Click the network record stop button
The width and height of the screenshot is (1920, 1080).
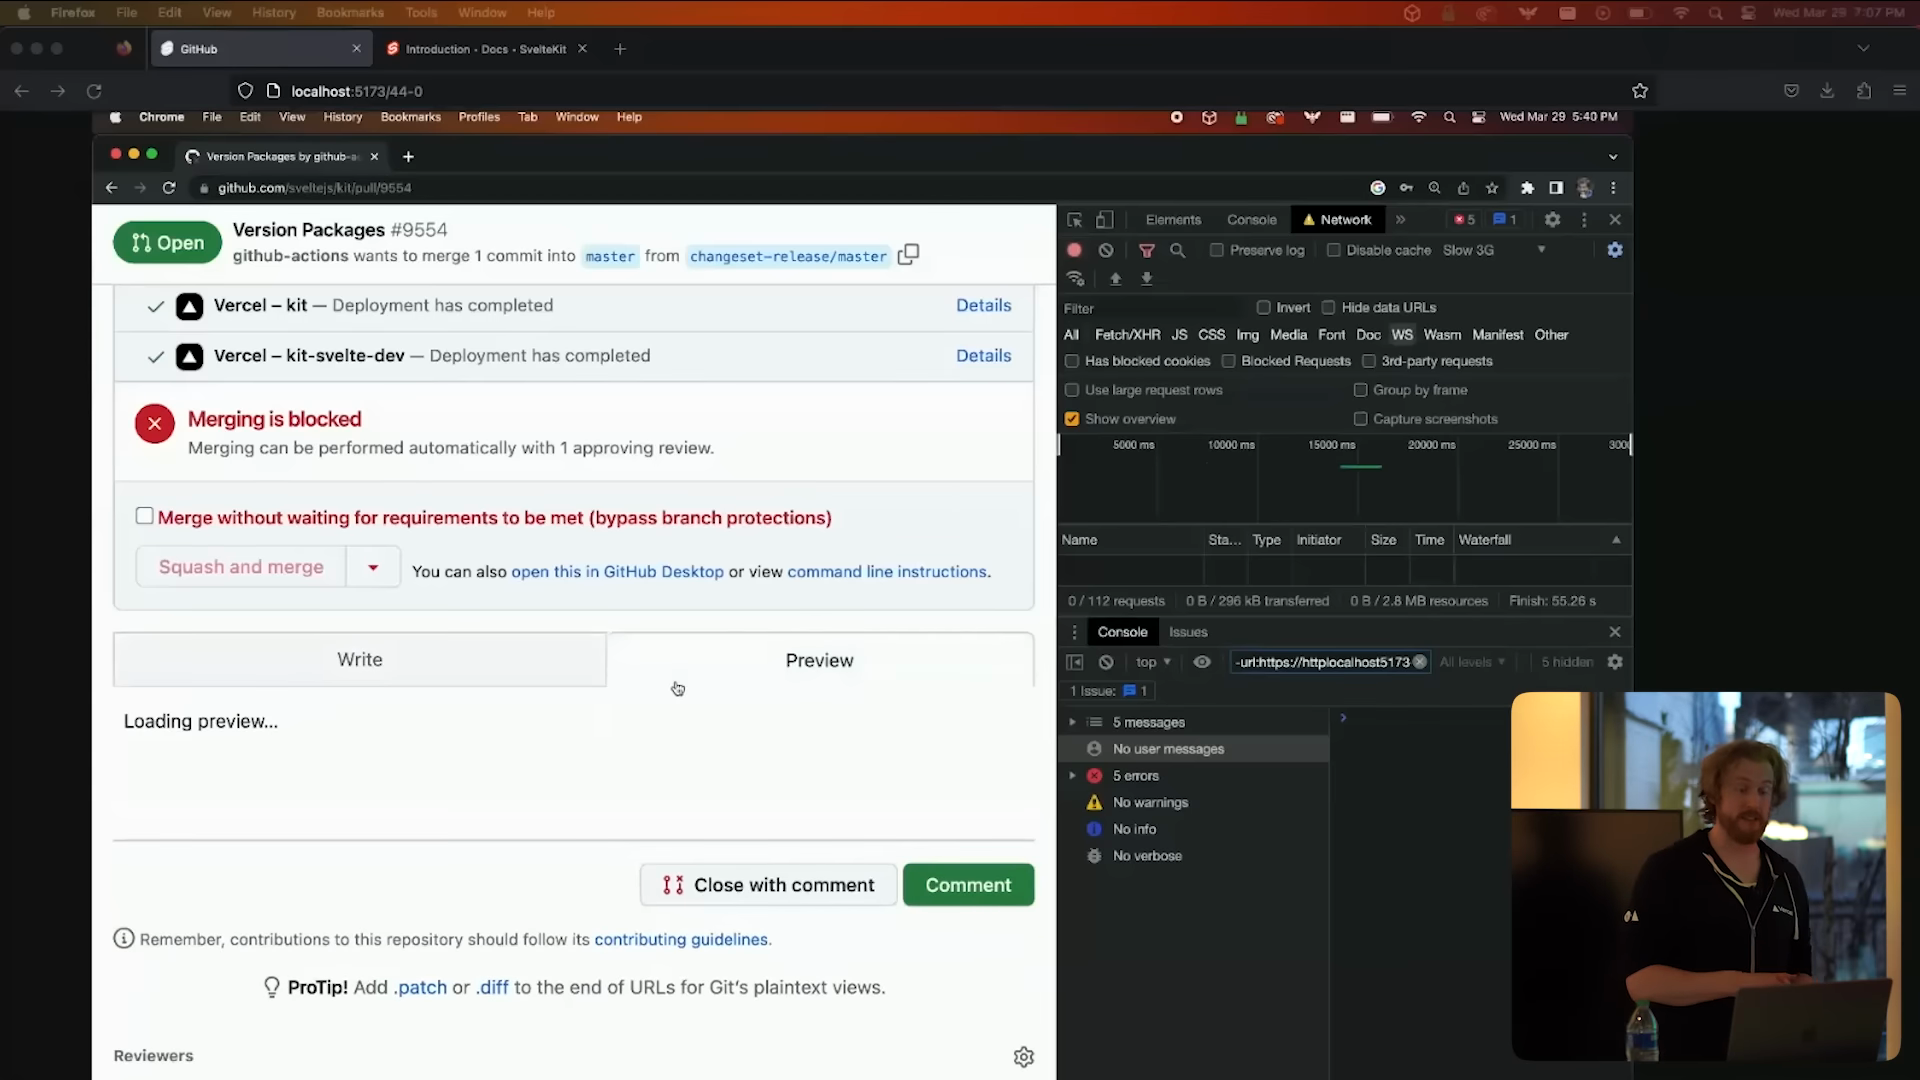(x=1075, y=250)
